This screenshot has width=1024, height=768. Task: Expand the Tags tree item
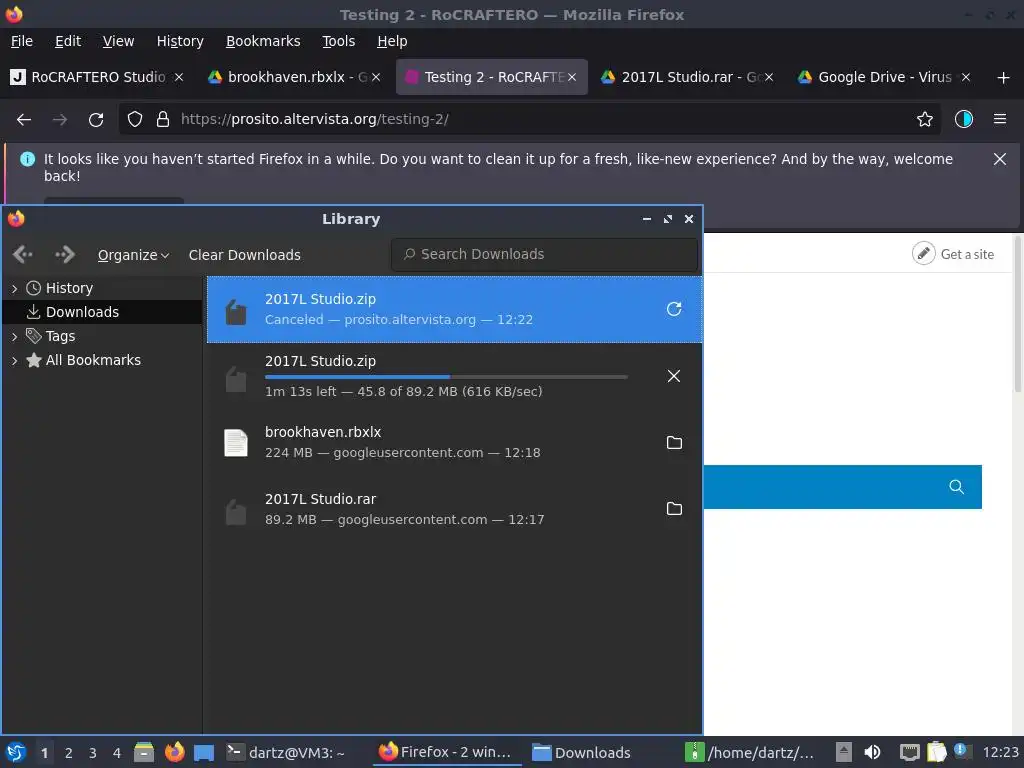pyautogui.click(x=14, y=336)
